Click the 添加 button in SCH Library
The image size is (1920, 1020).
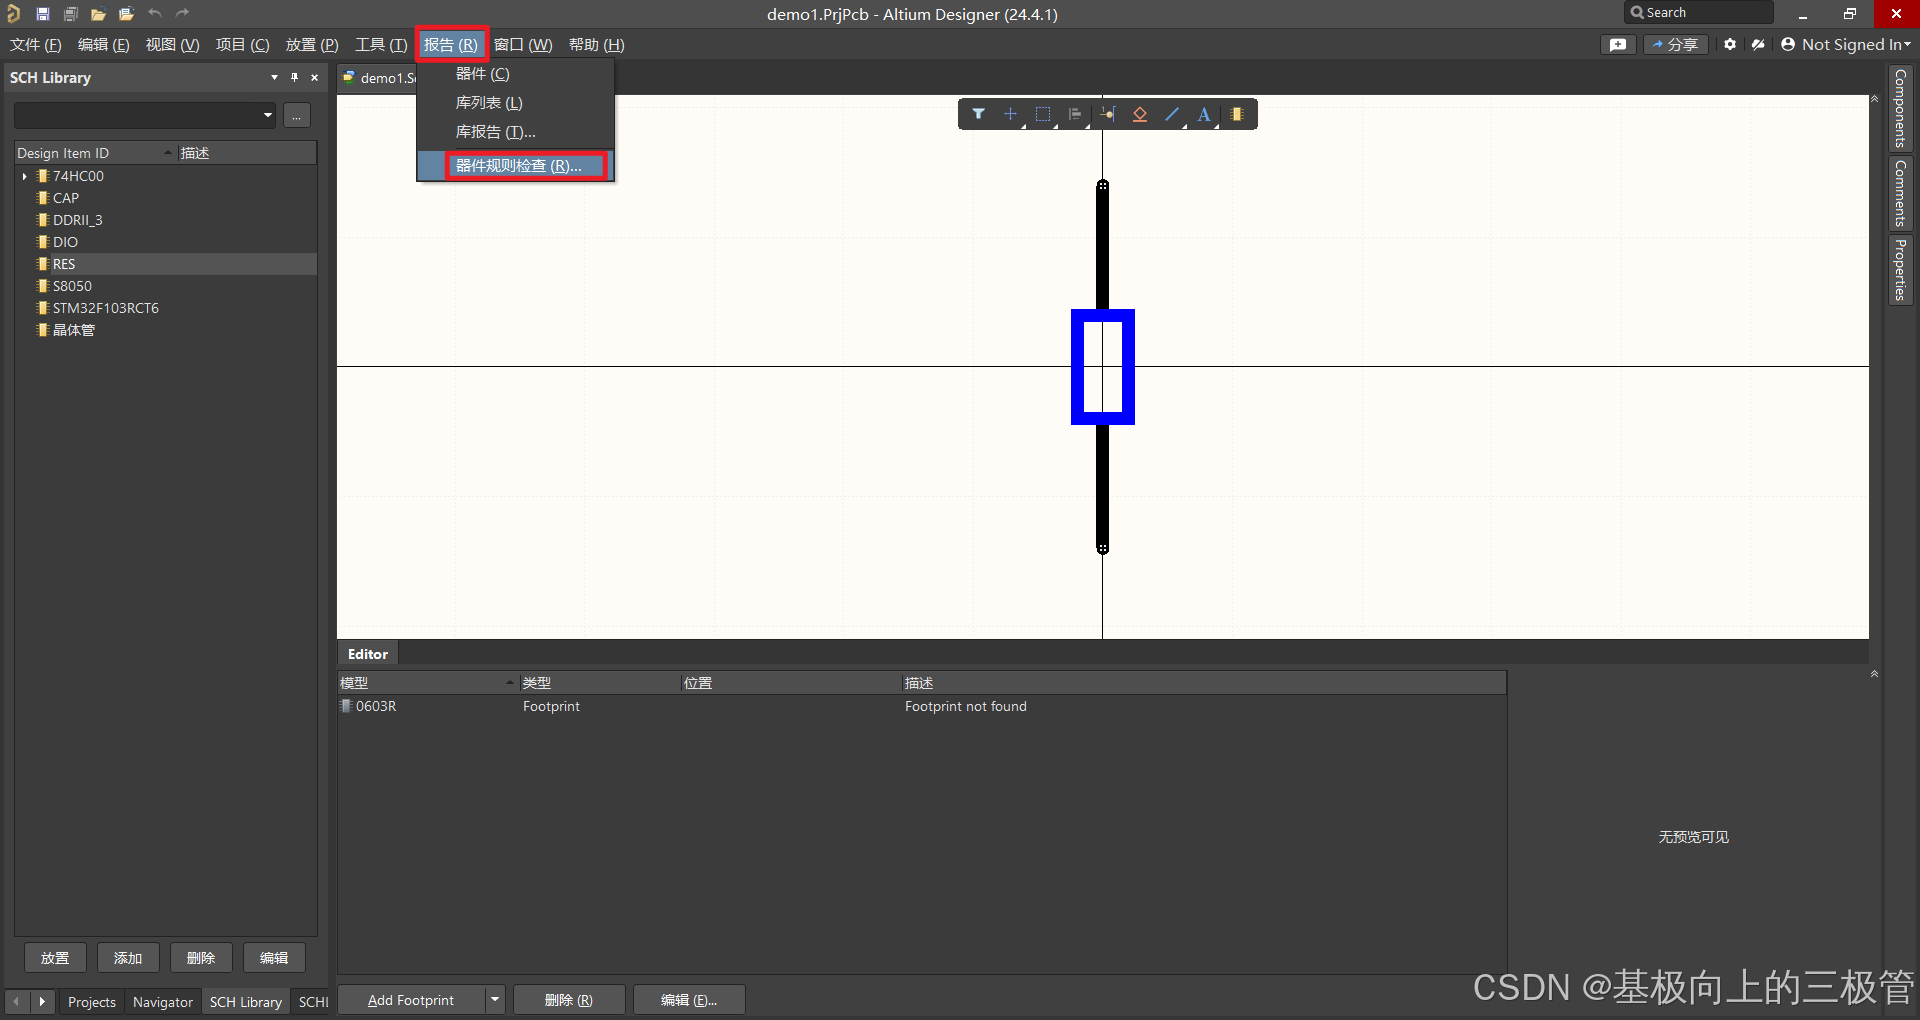(x=128, y=958)
